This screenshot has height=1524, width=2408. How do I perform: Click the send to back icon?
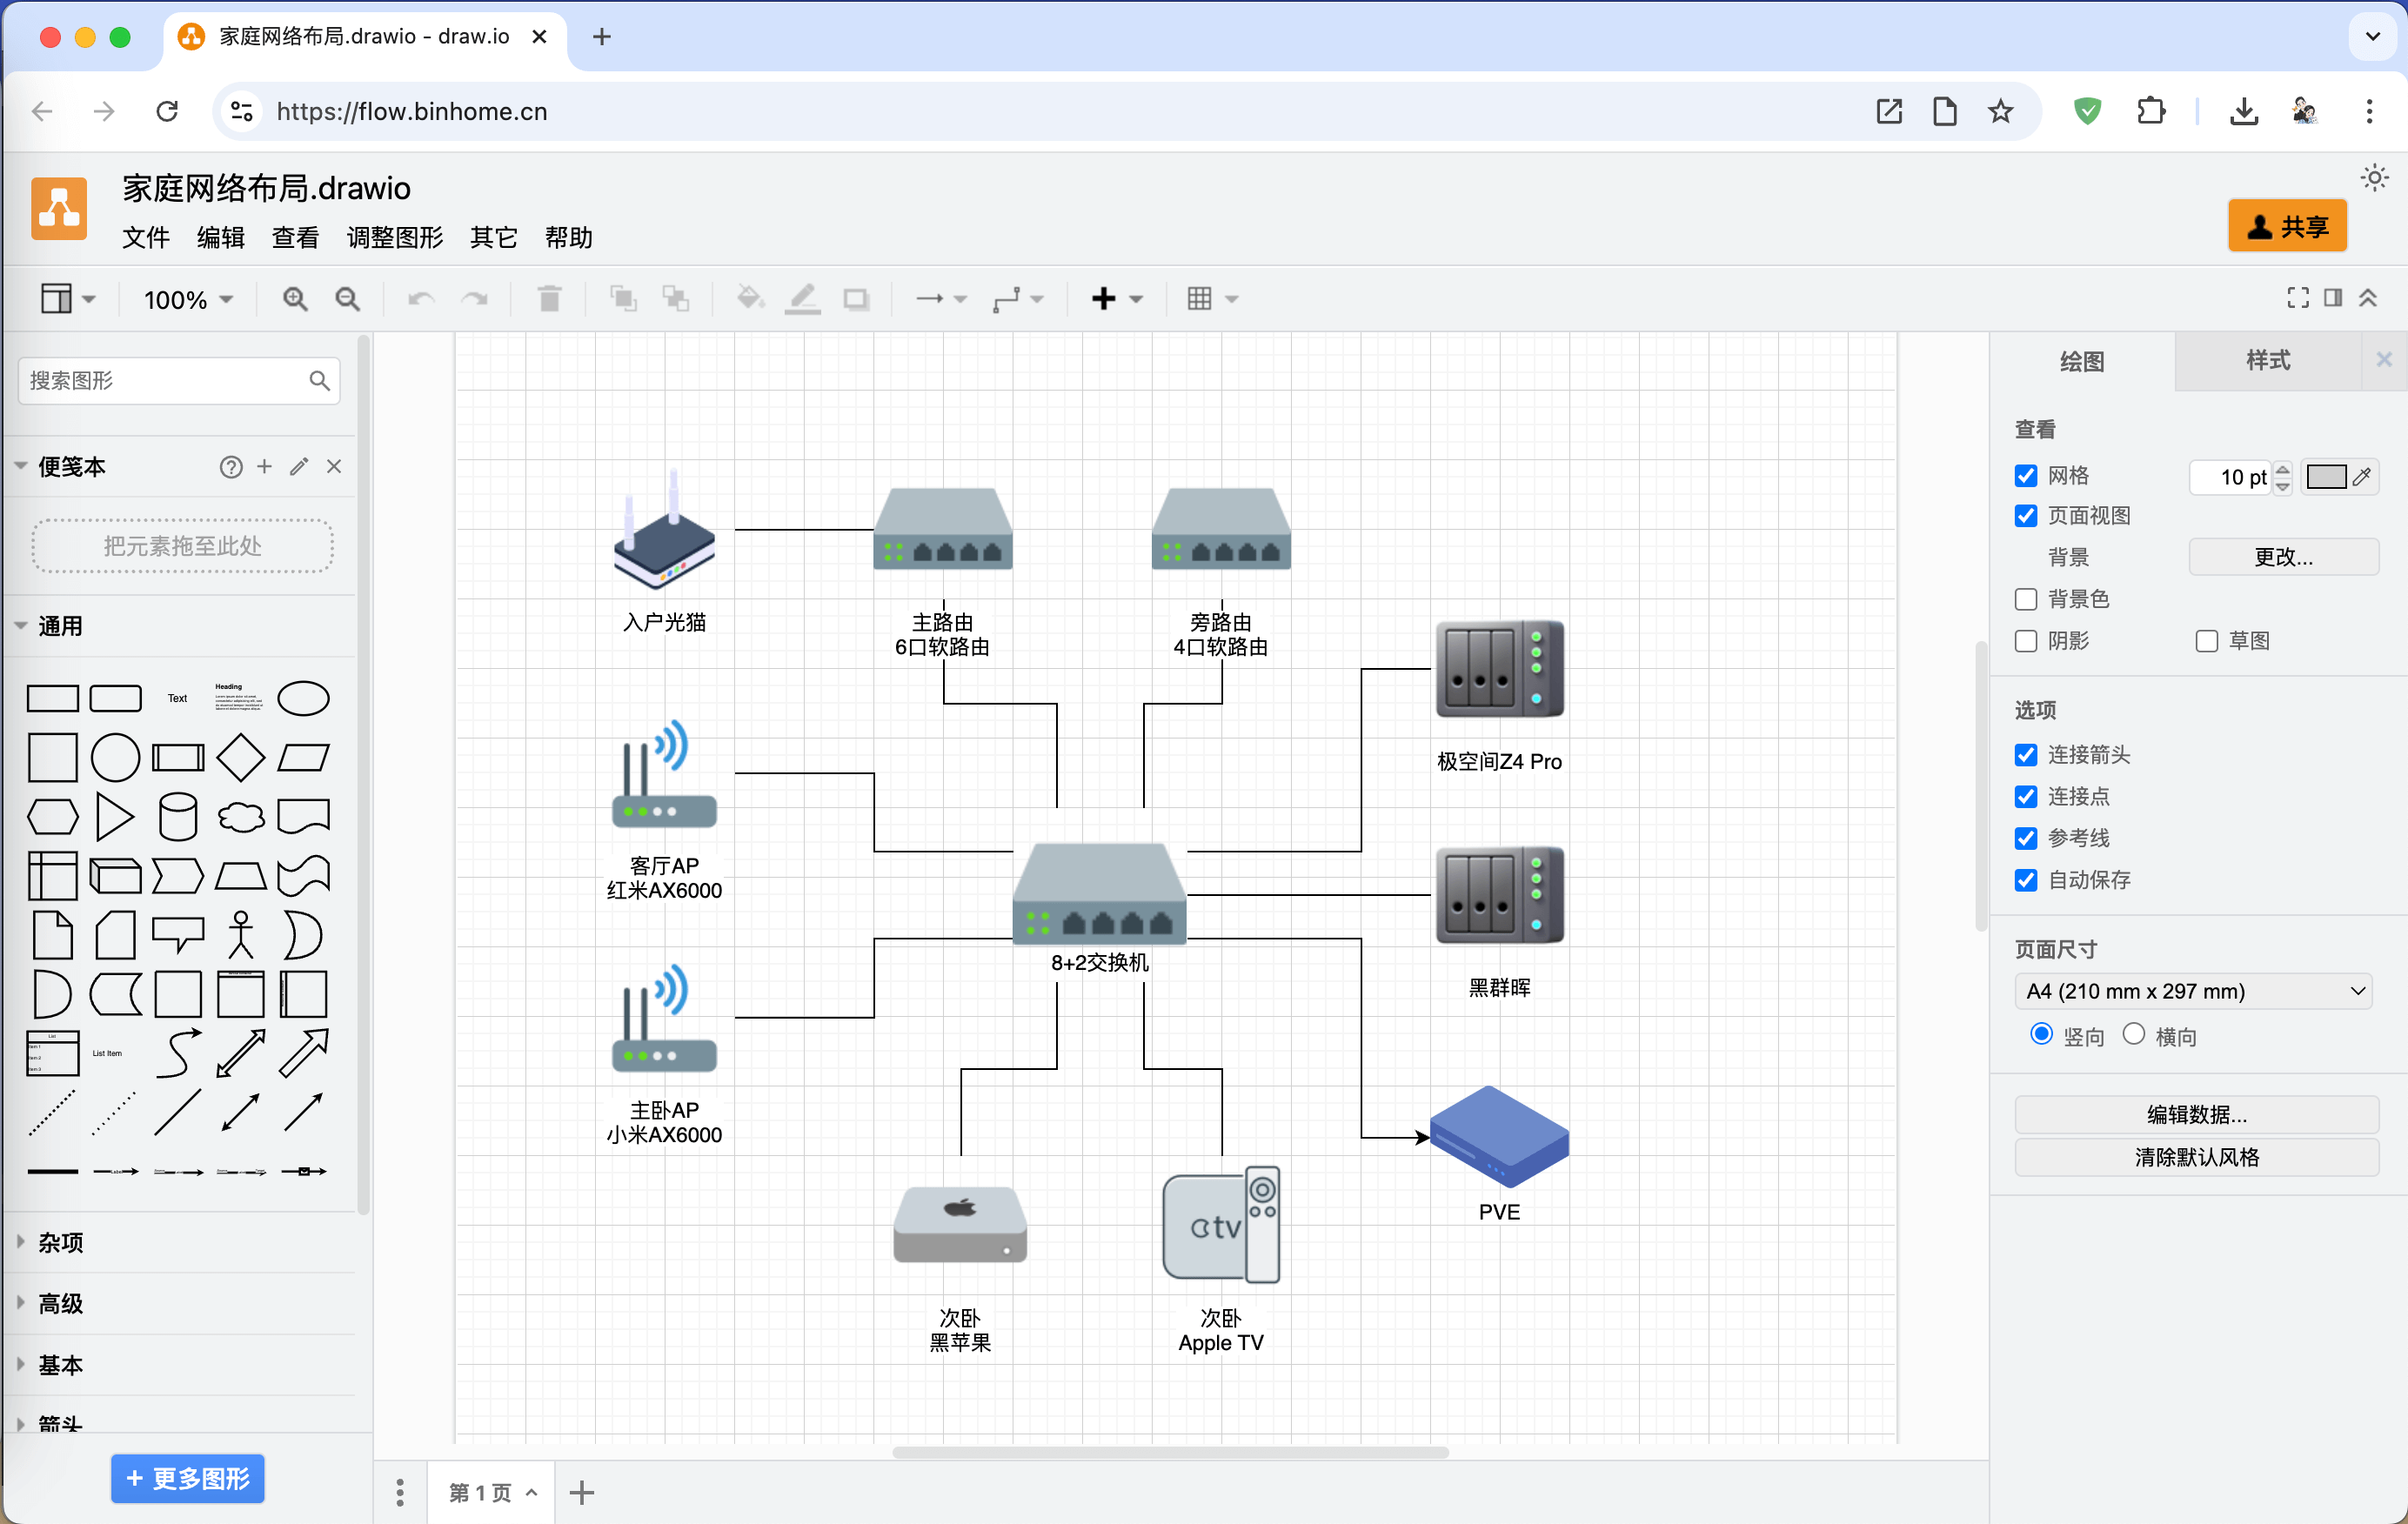coord(676,299)
